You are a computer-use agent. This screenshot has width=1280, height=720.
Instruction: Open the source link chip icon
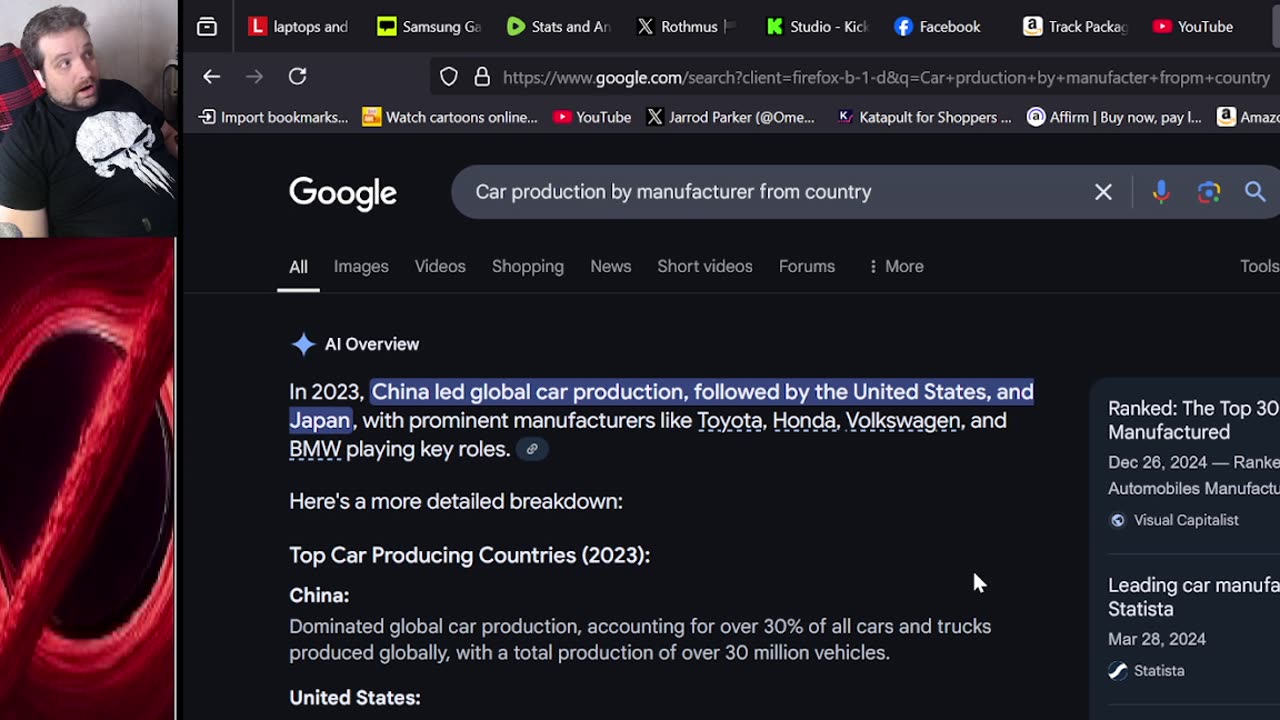(532, 450)
